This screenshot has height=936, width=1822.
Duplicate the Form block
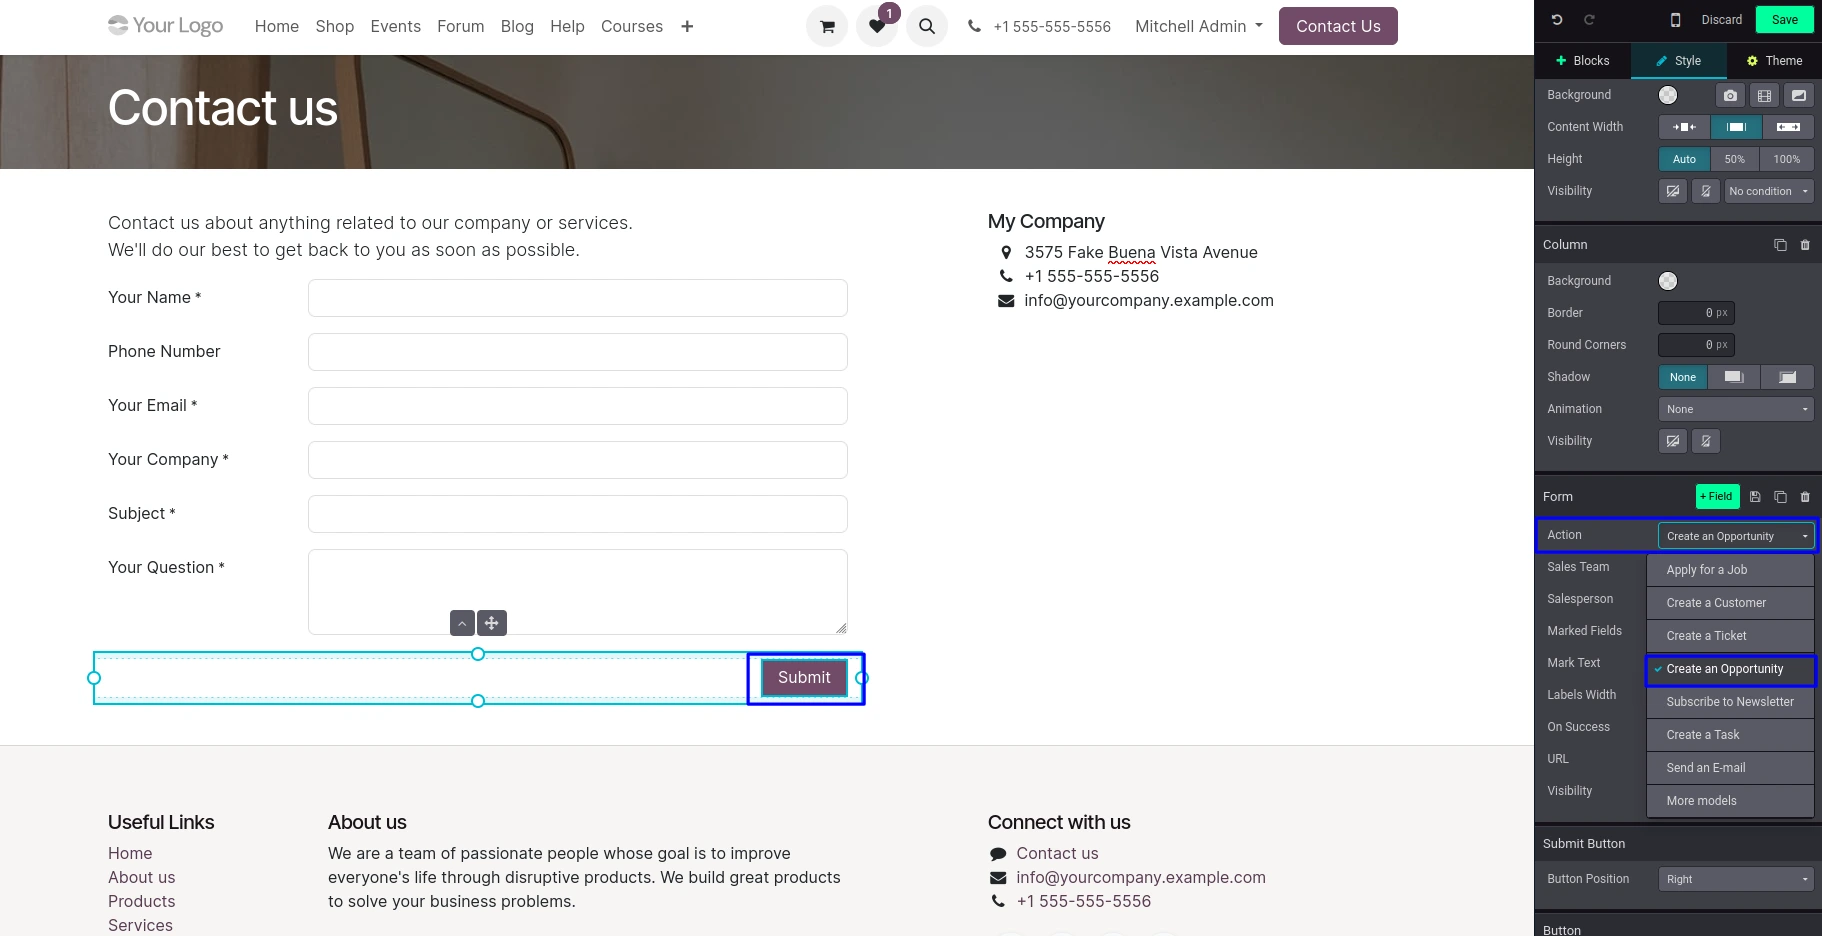[1780, 497]
